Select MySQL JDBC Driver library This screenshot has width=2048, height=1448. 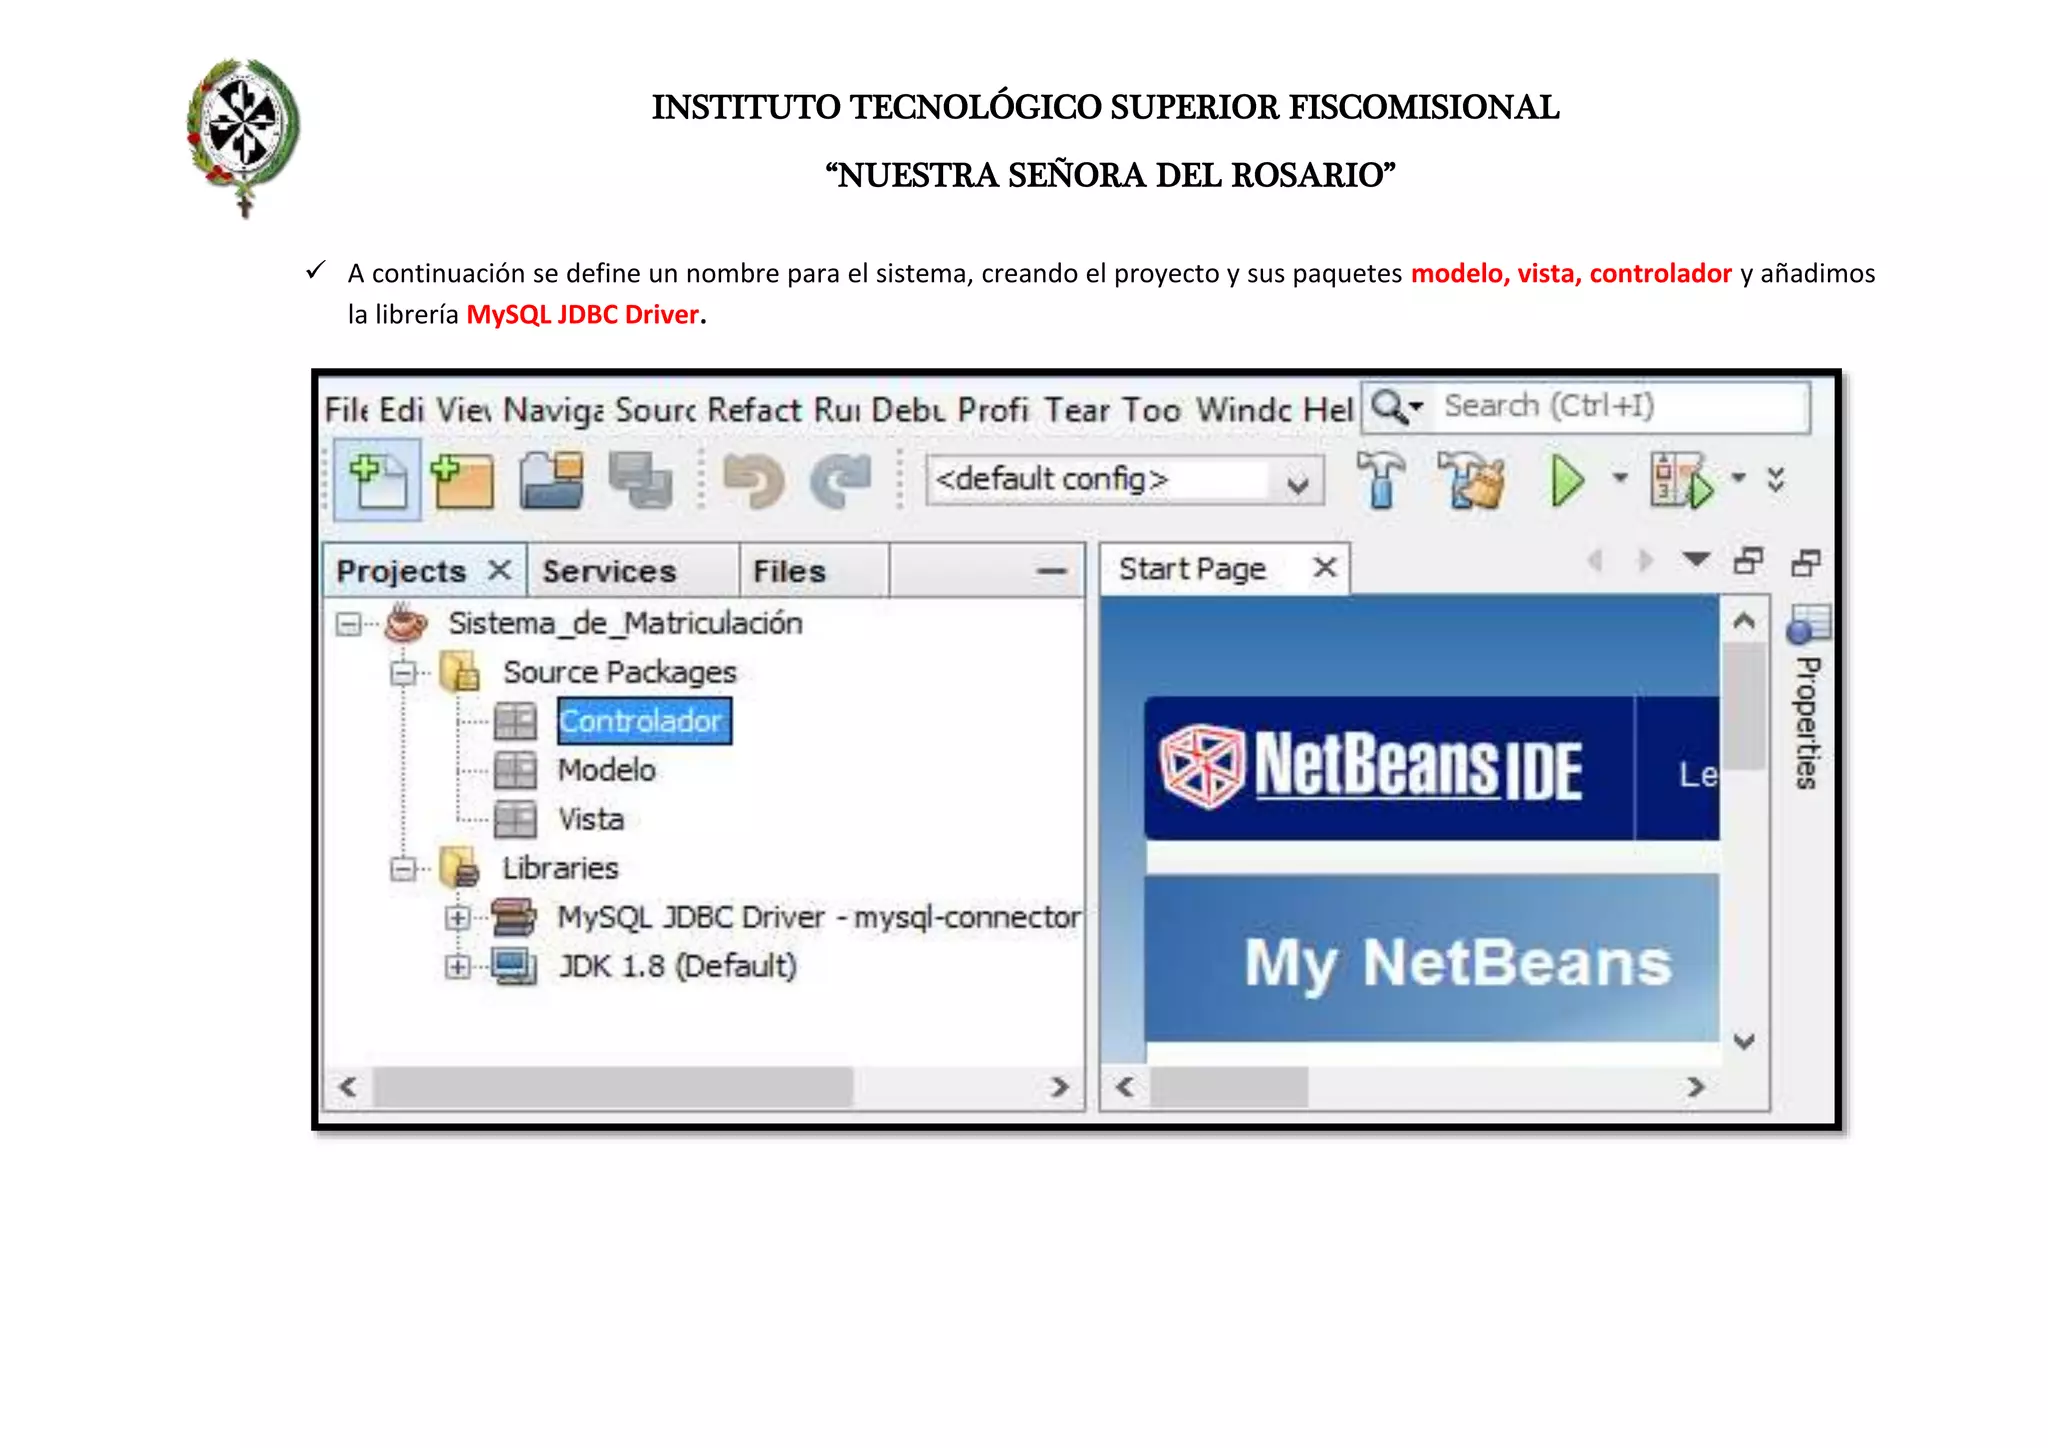818,917
